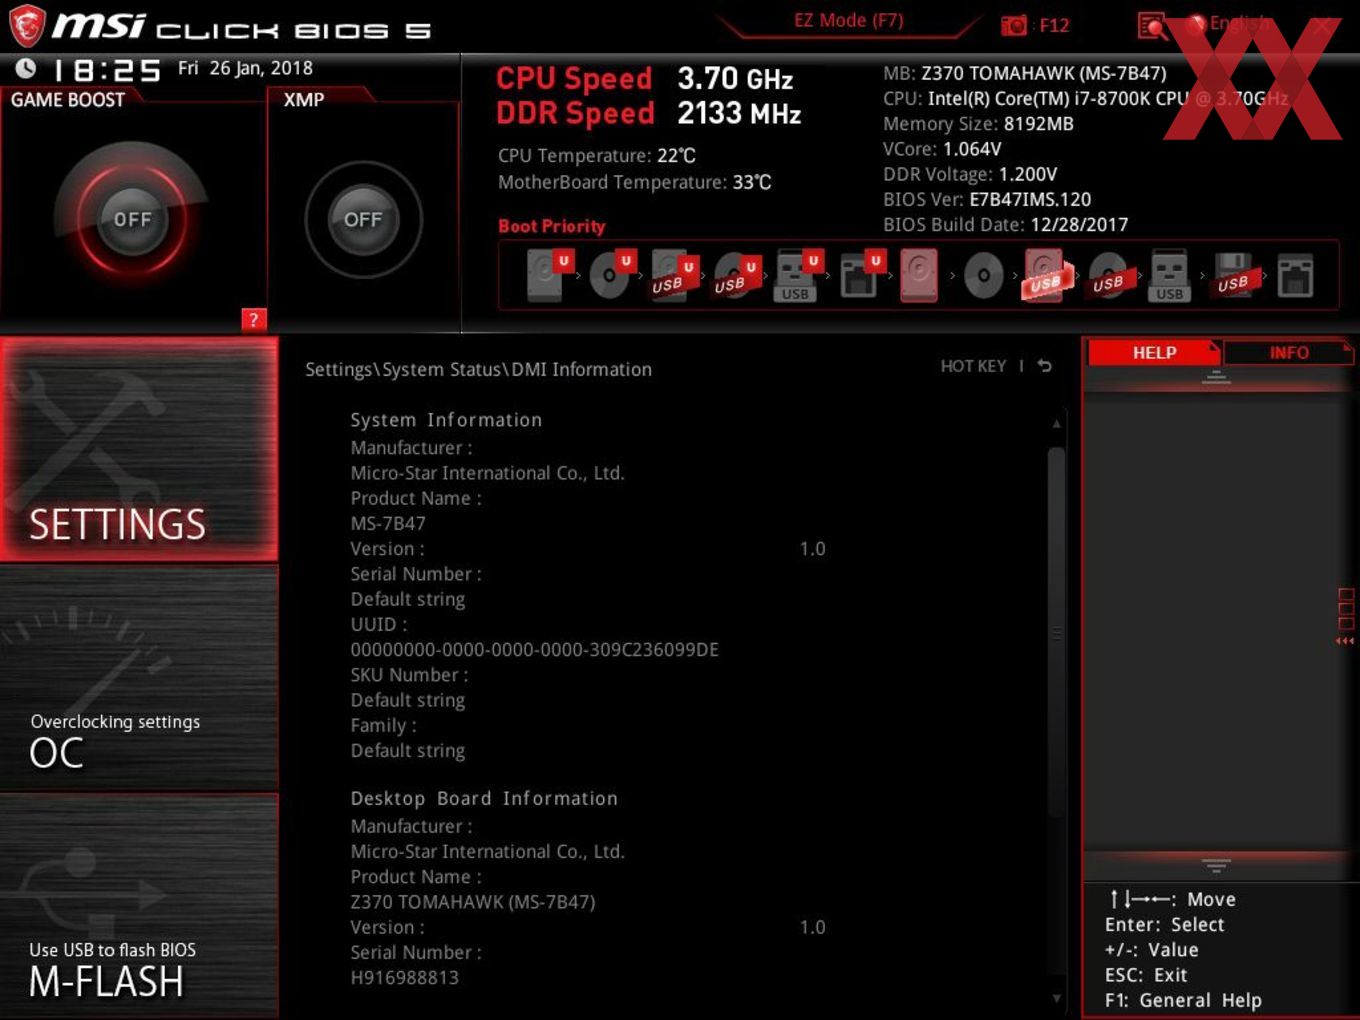This screenshot has height=1020, width=1360.
Task: Click the Family label row
Action: pos(383,725)
